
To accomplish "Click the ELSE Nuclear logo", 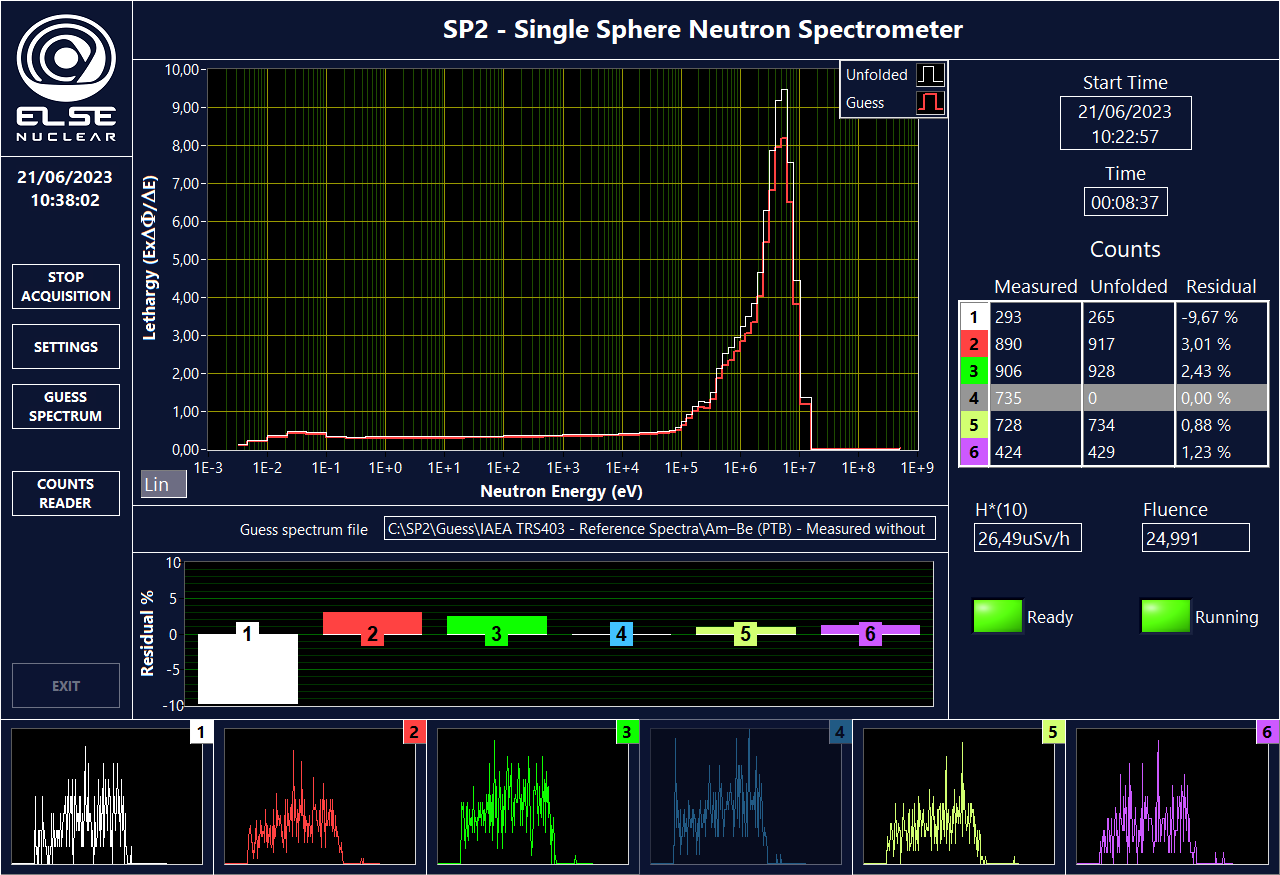I will (x=66, y=78).
